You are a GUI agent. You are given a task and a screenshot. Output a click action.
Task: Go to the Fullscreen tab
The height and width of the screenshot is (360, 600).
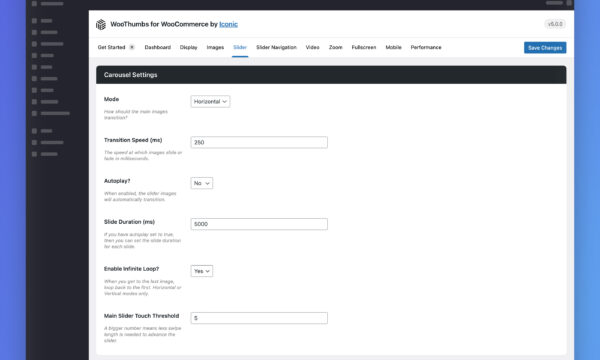(364, 47)
